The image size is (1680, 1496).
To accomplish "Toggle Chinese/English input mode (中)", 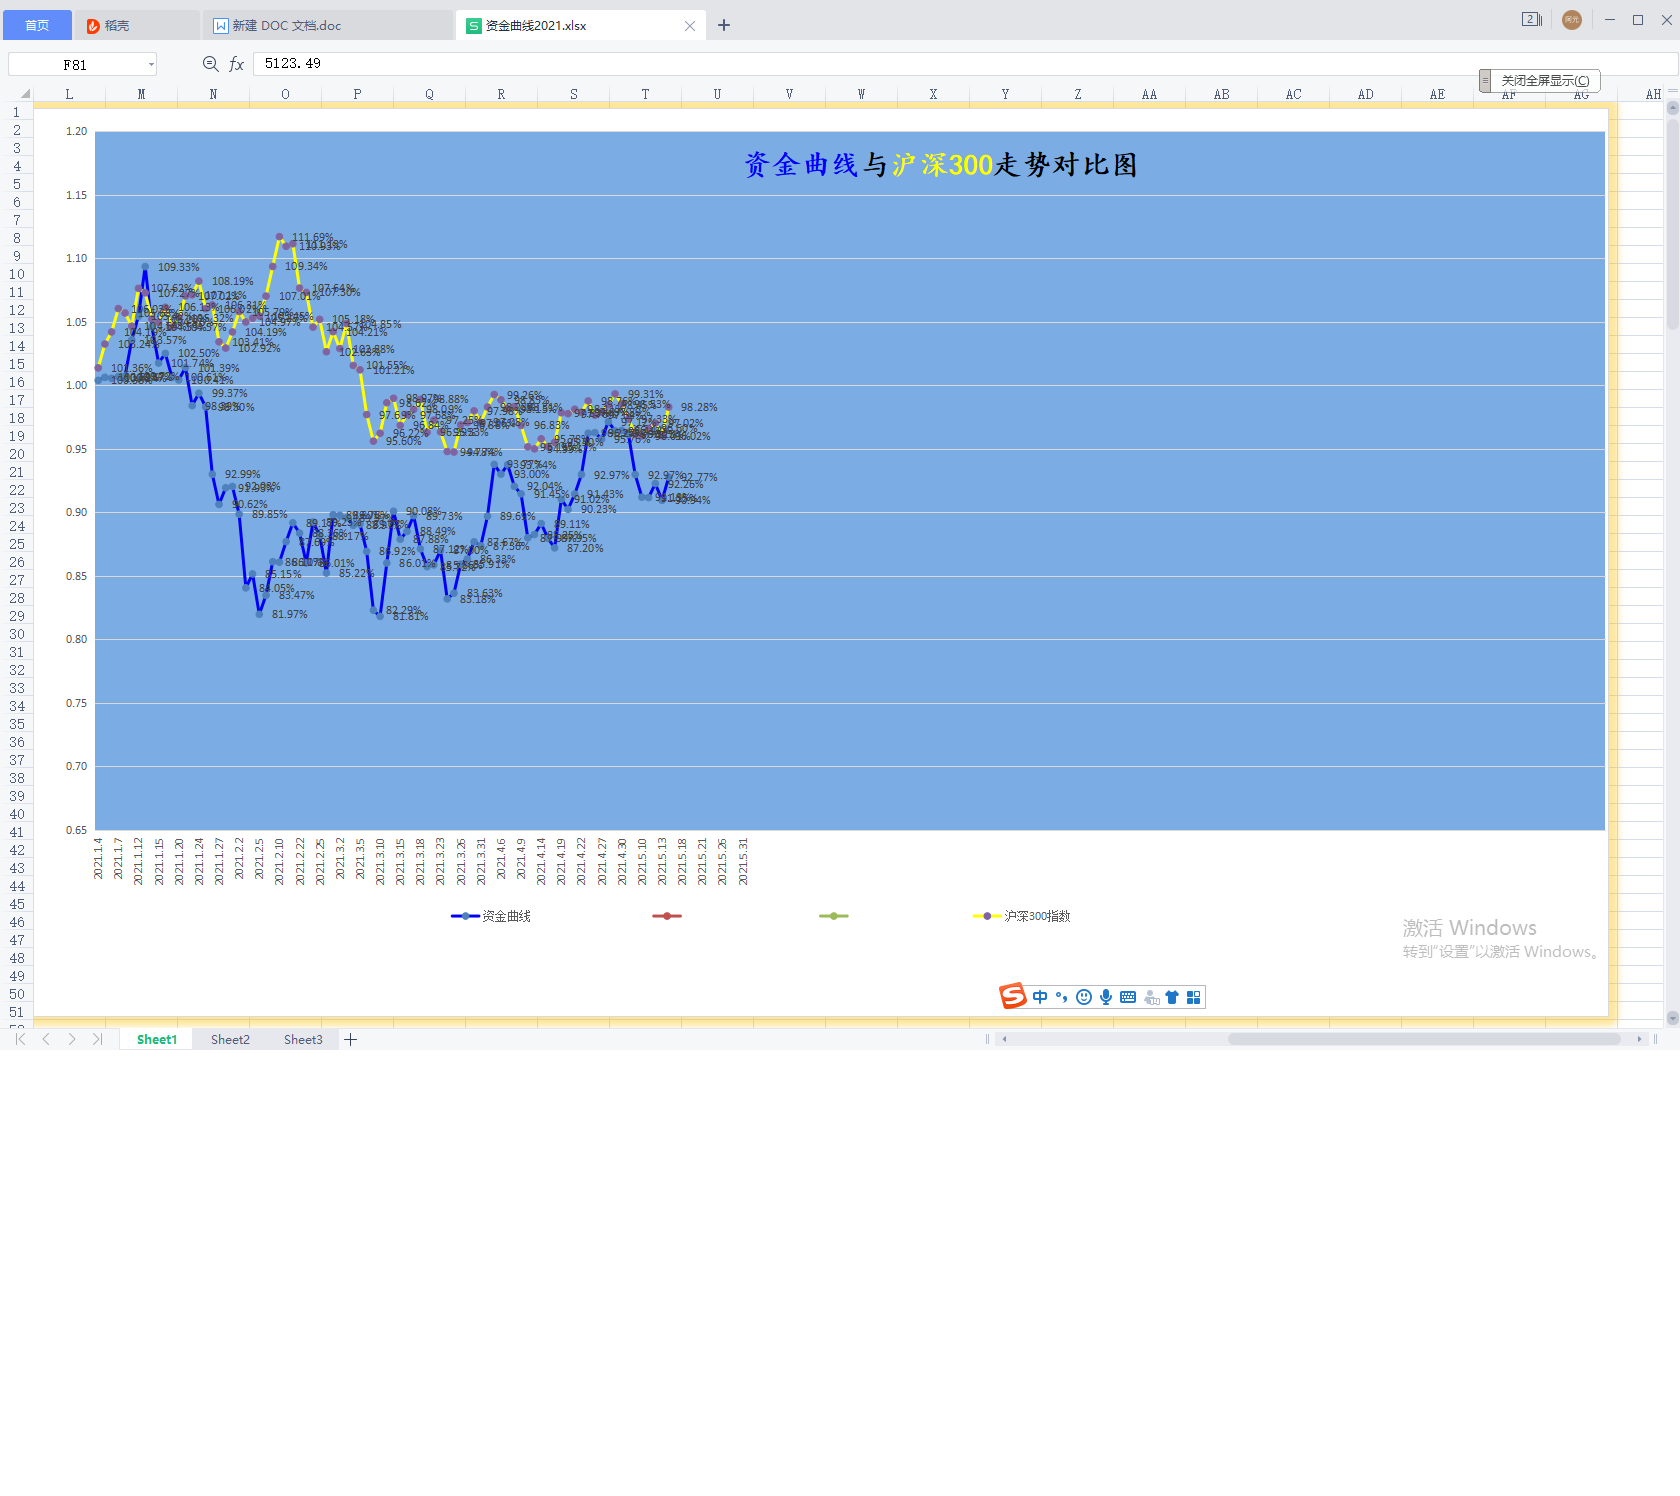I will [1040, 997].
